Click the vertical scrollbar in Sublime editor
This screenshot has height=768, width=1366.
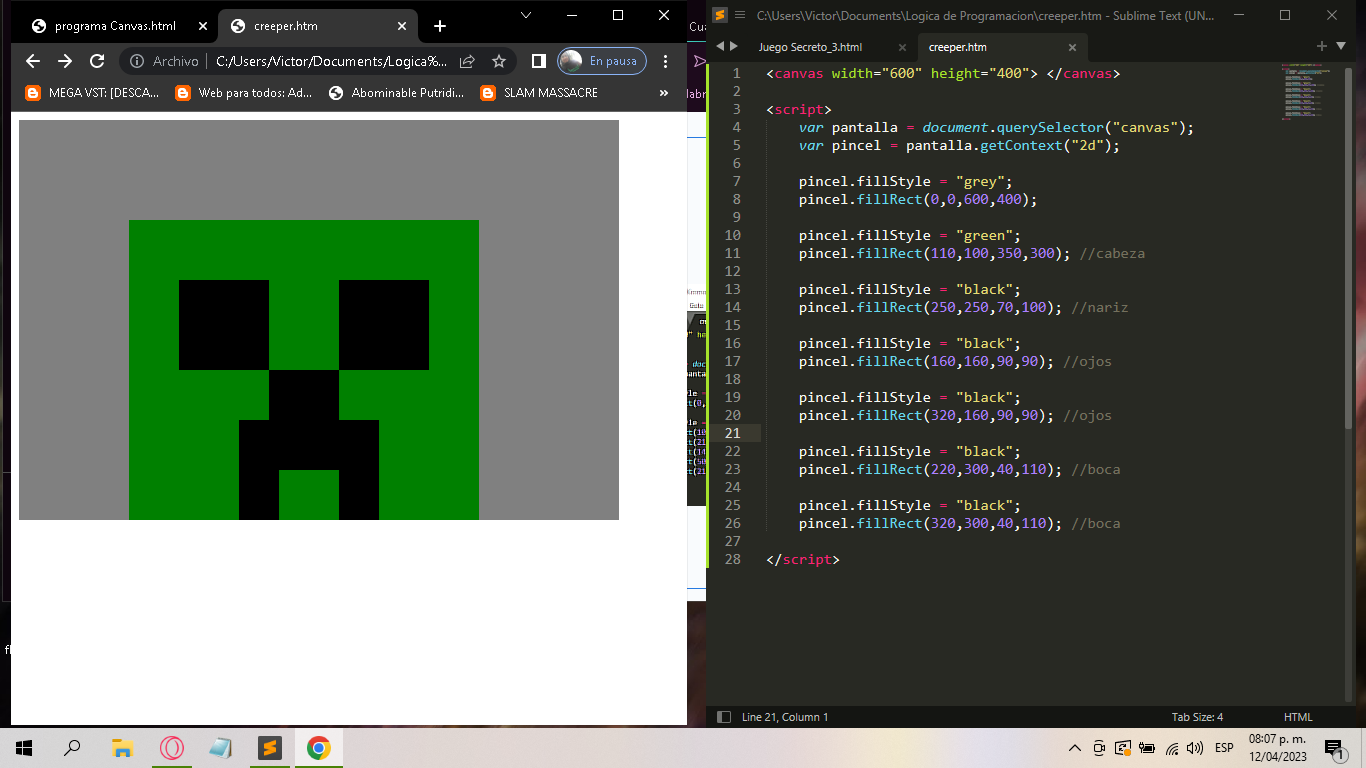pos(1349,250)
